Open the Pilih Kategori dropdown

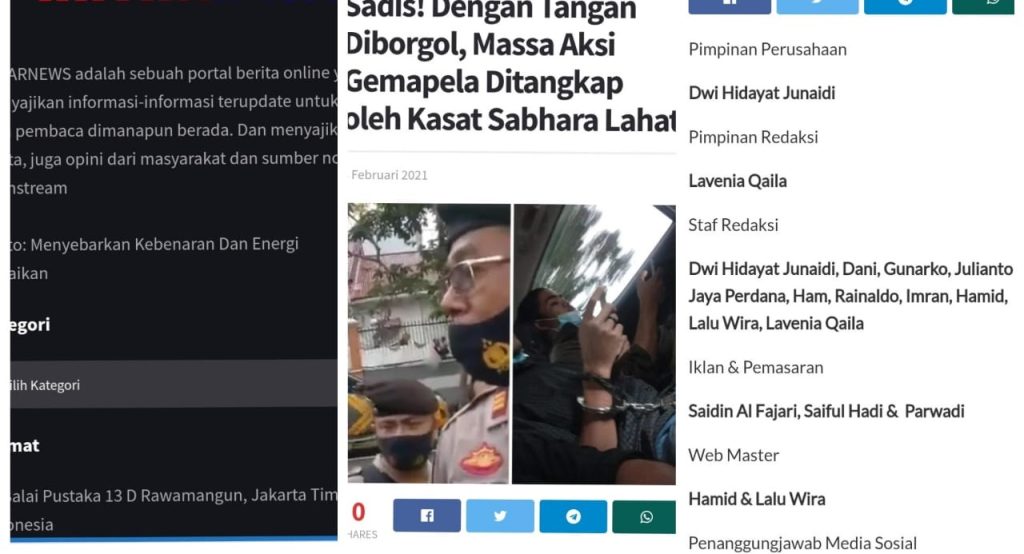click(x=174, y=385)
